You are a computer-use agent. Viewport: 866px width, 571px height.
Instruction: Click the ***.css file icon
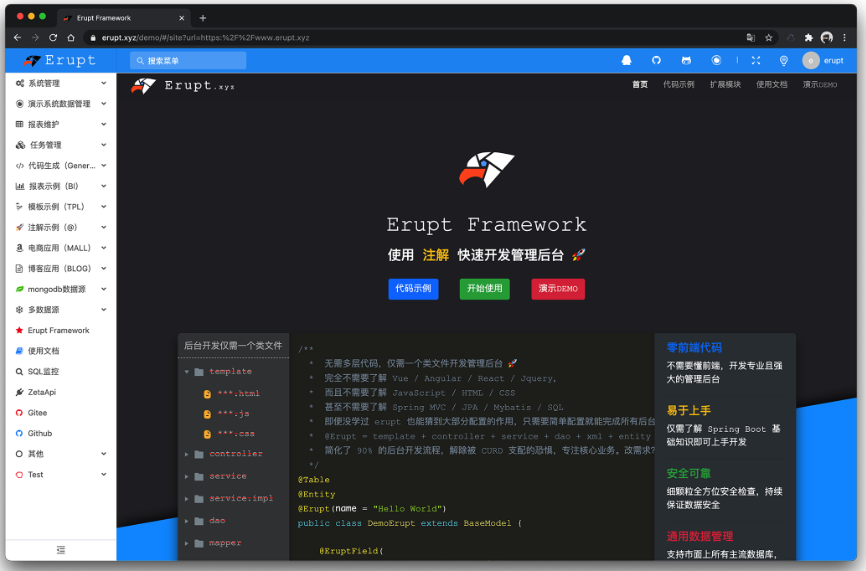[207, 434]
